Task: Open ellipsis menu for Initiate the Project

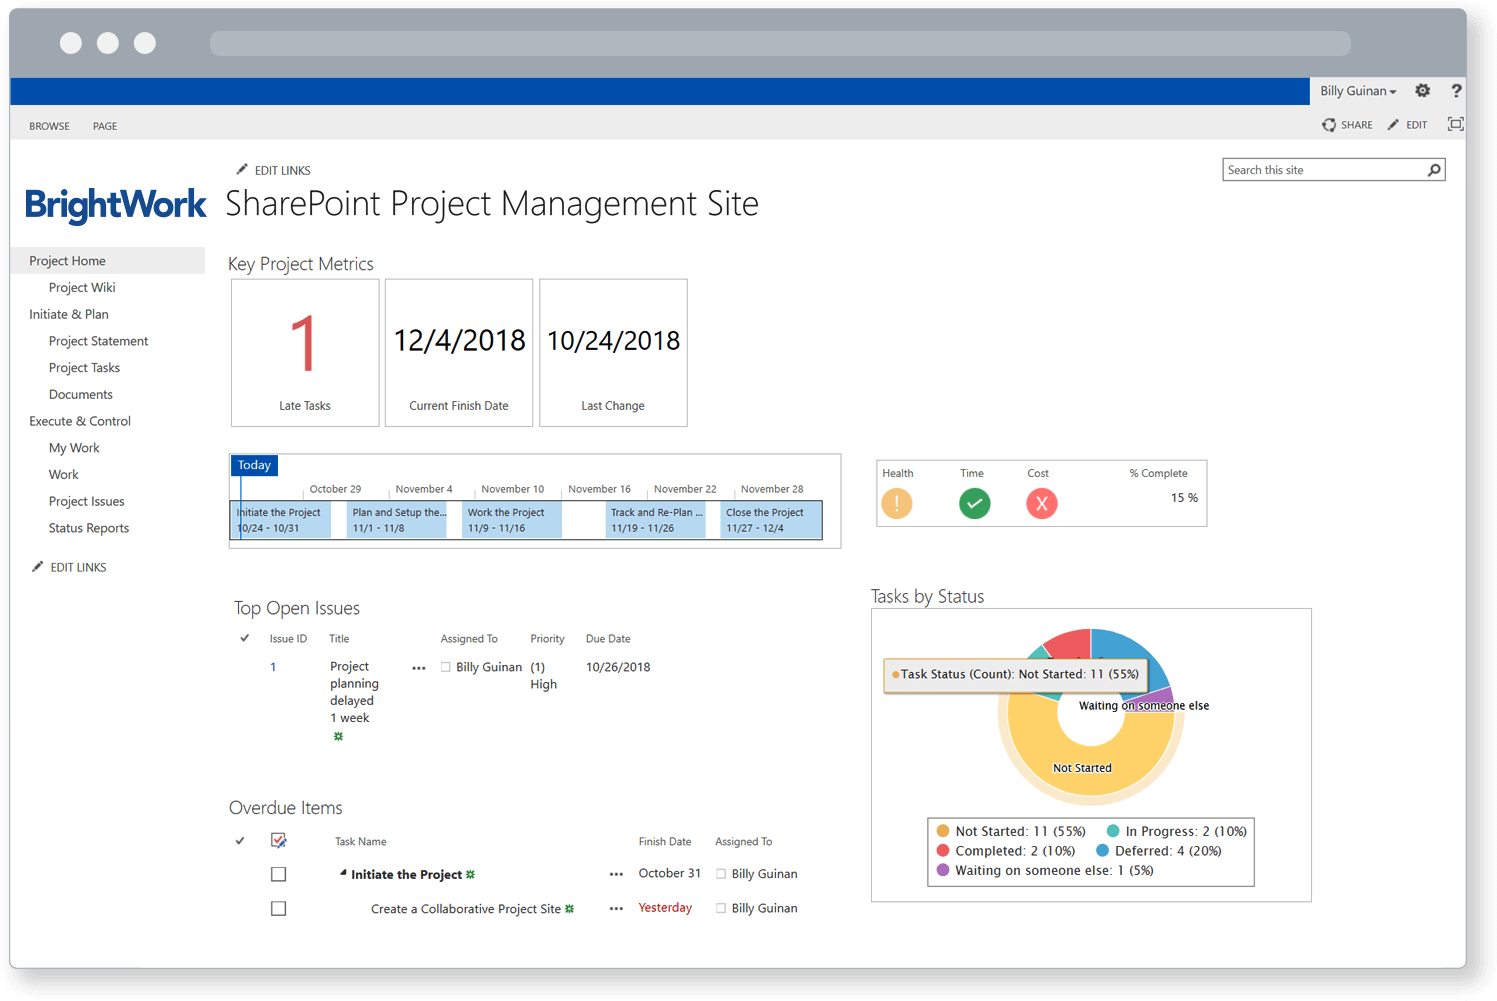Action: (x=616, y=874)
